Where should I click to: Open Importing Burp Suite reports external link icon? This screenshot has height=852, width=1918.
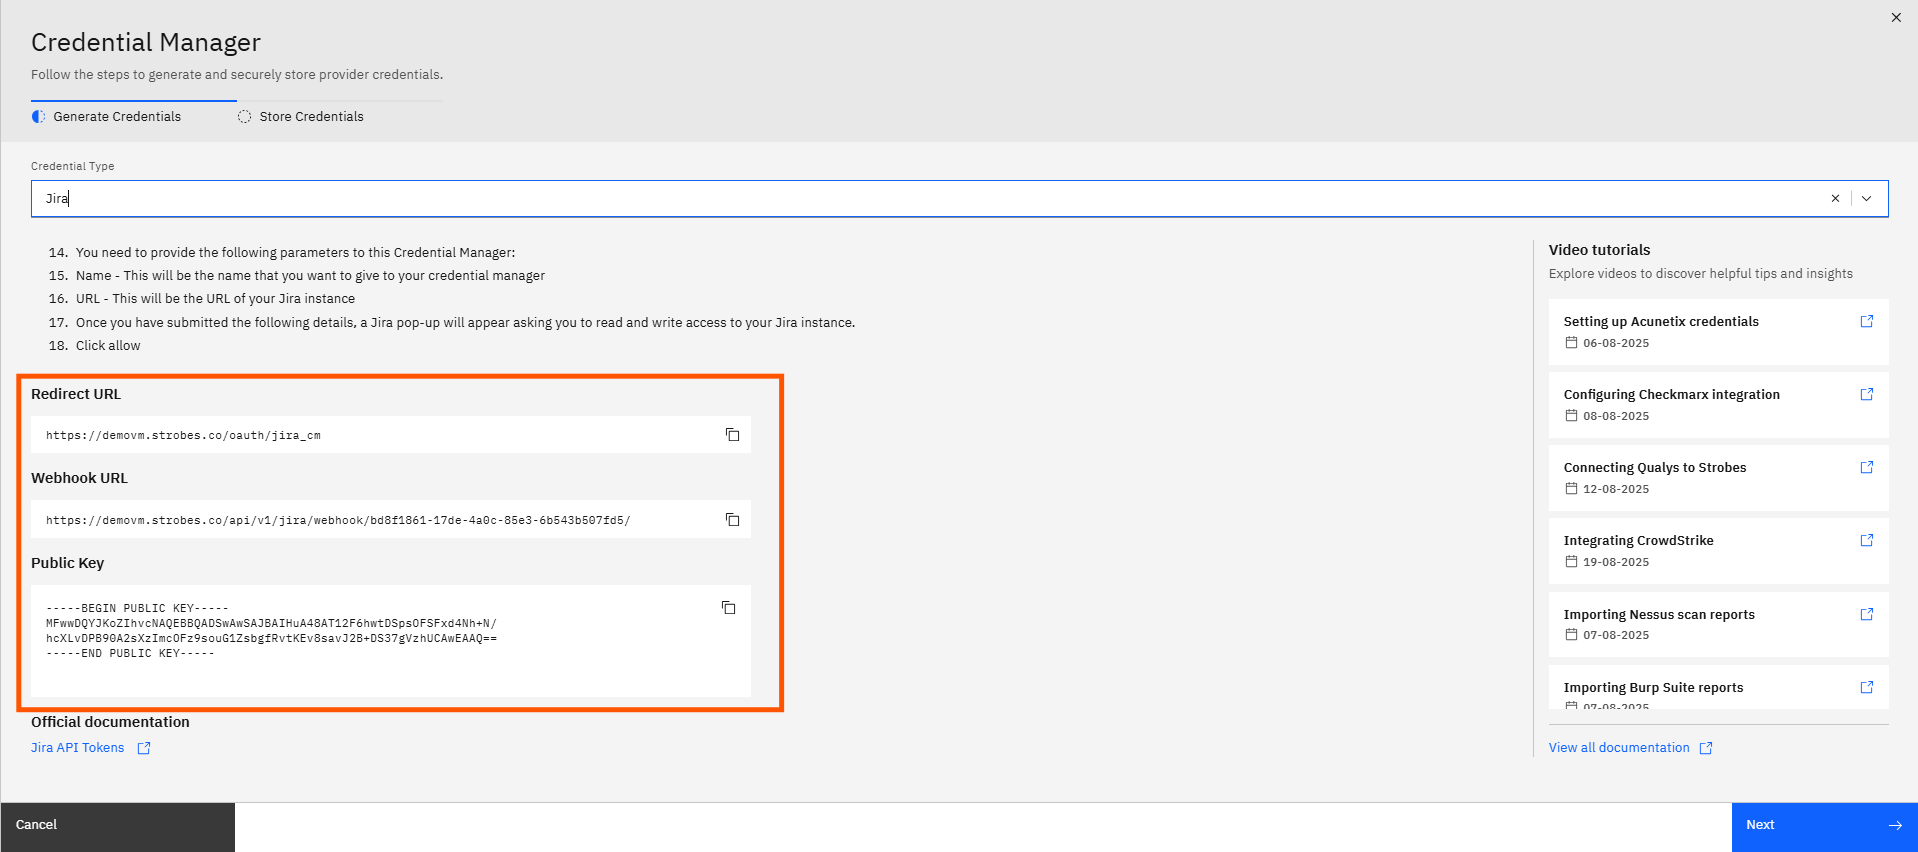click(x=1866, y=687)
